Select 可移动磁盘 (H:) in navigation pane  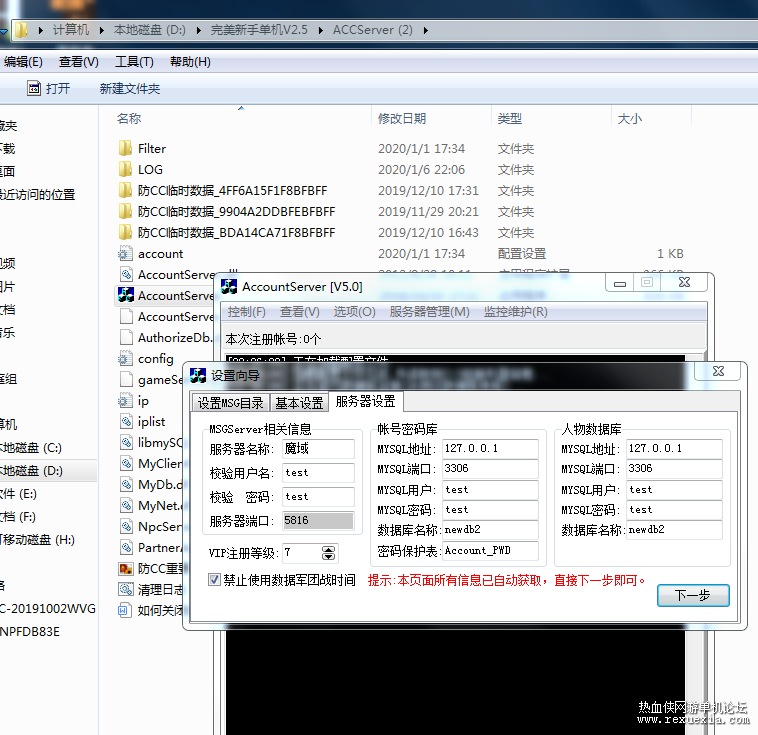point(38,540)
